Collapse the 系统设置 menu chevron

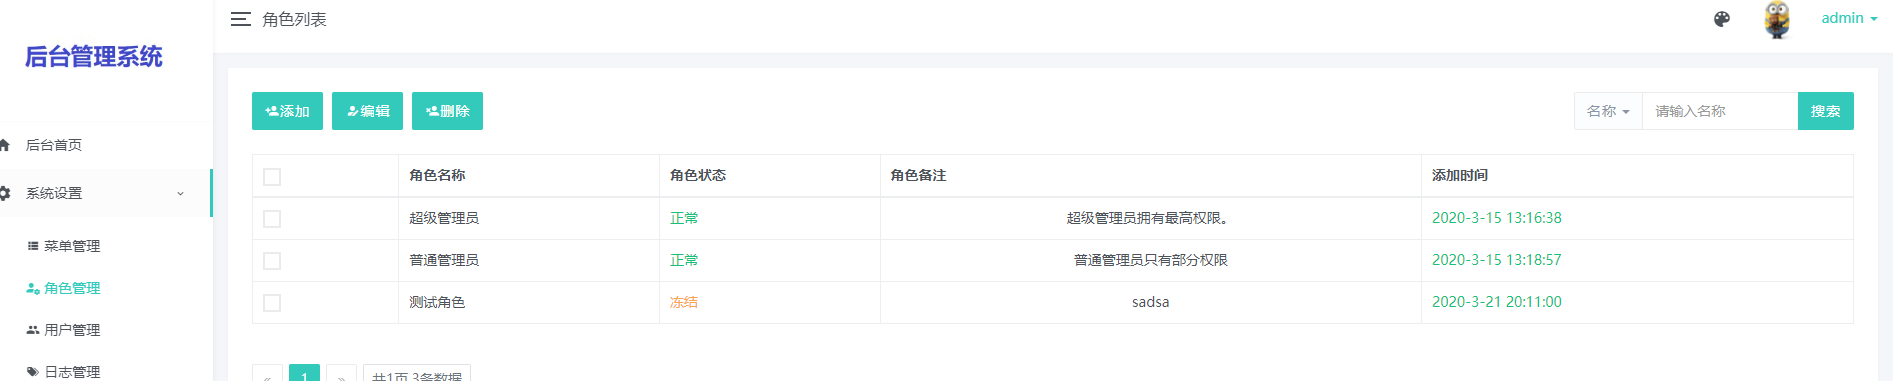click(x=180, y=194)
